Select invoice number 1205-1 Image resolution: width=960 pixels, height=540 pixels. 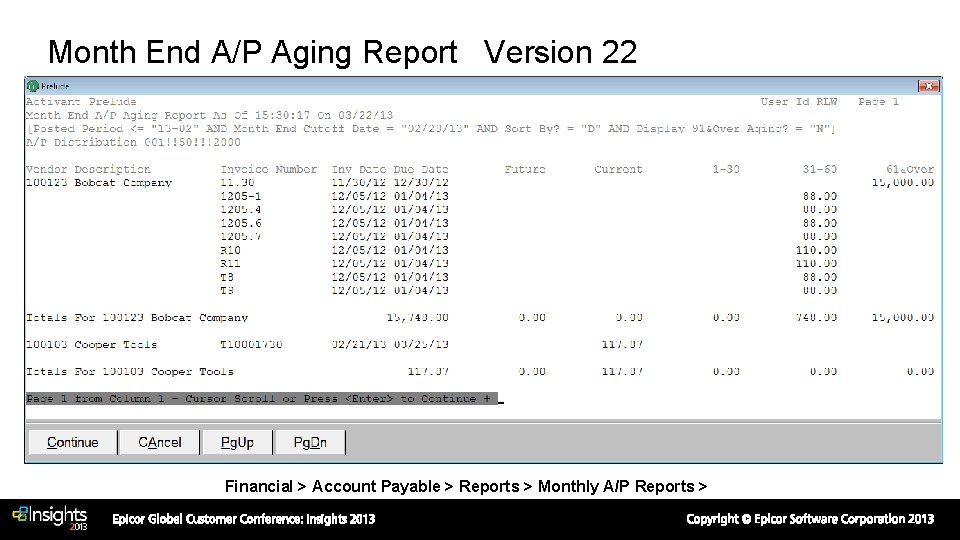(241, 196)
